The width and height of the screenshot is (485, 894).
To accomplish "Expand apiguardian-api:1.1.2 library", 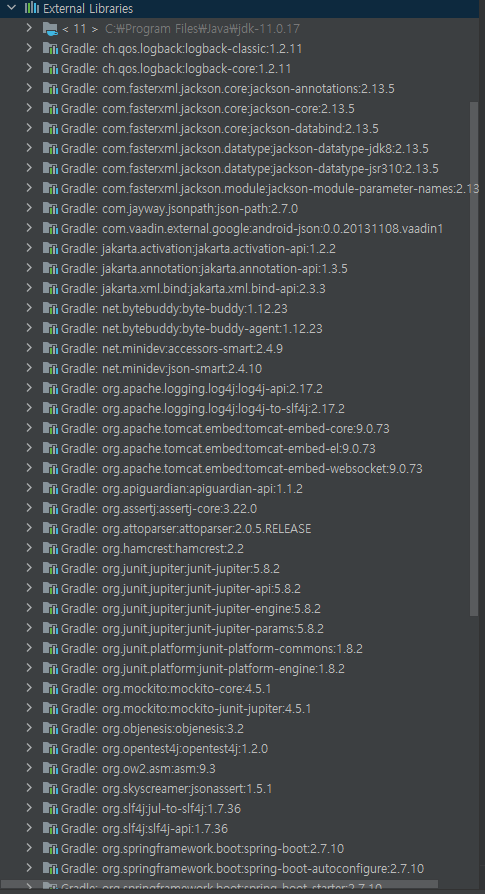I will coord(29,487).
